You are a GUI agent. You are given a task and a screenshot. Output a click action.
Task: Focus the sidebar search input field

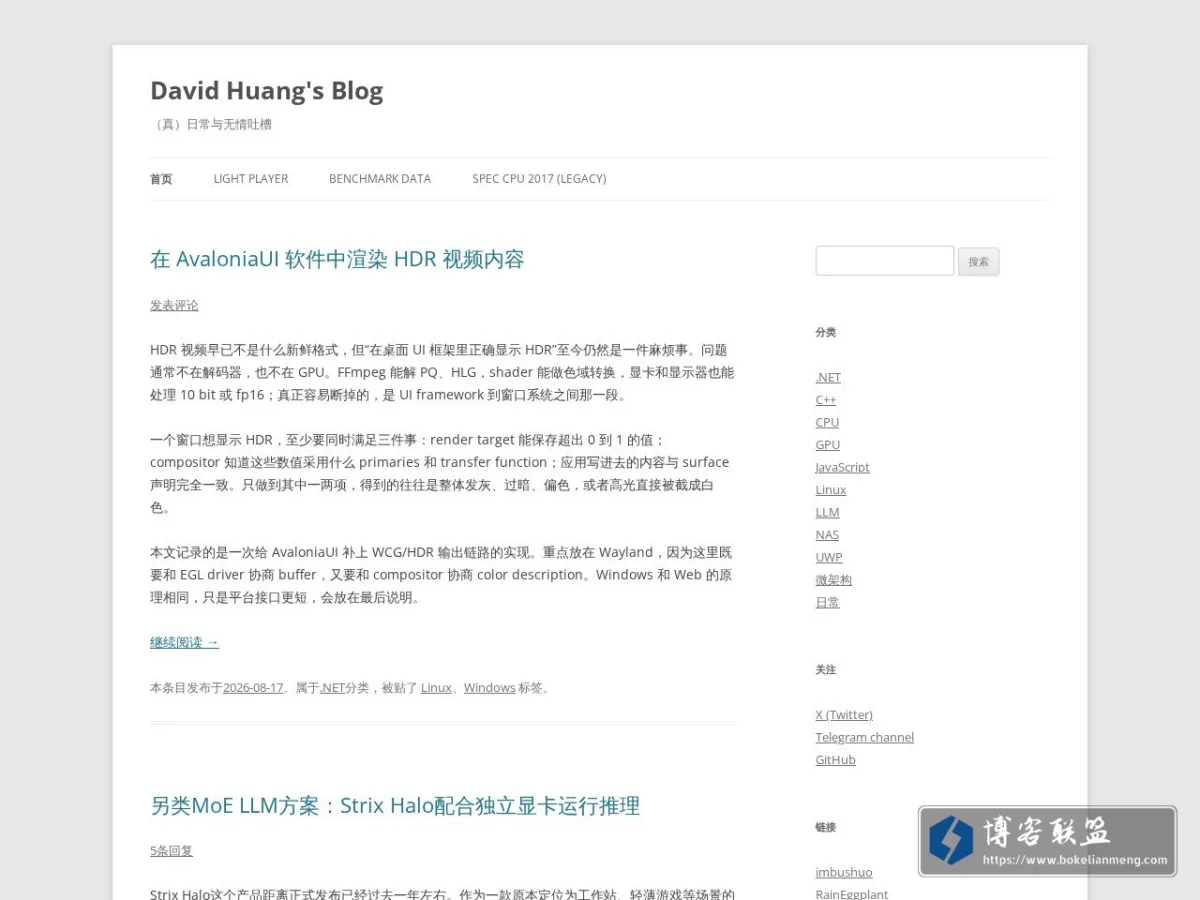[x=885, y=261]
